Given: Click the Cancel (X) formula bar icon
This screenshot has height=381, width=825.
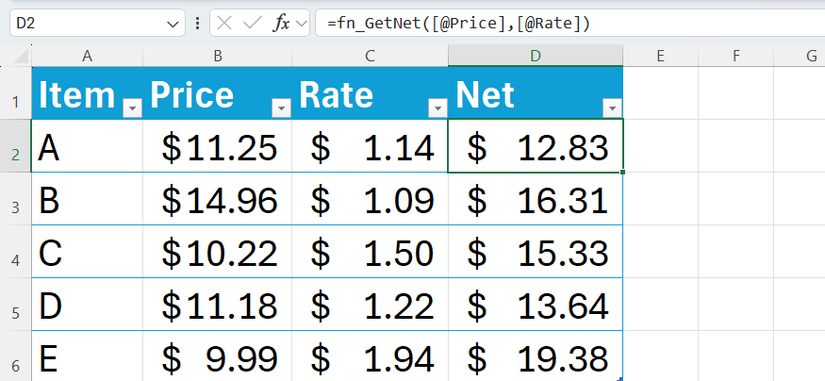Looking at the screenshot, I should [x=225, y=23].
